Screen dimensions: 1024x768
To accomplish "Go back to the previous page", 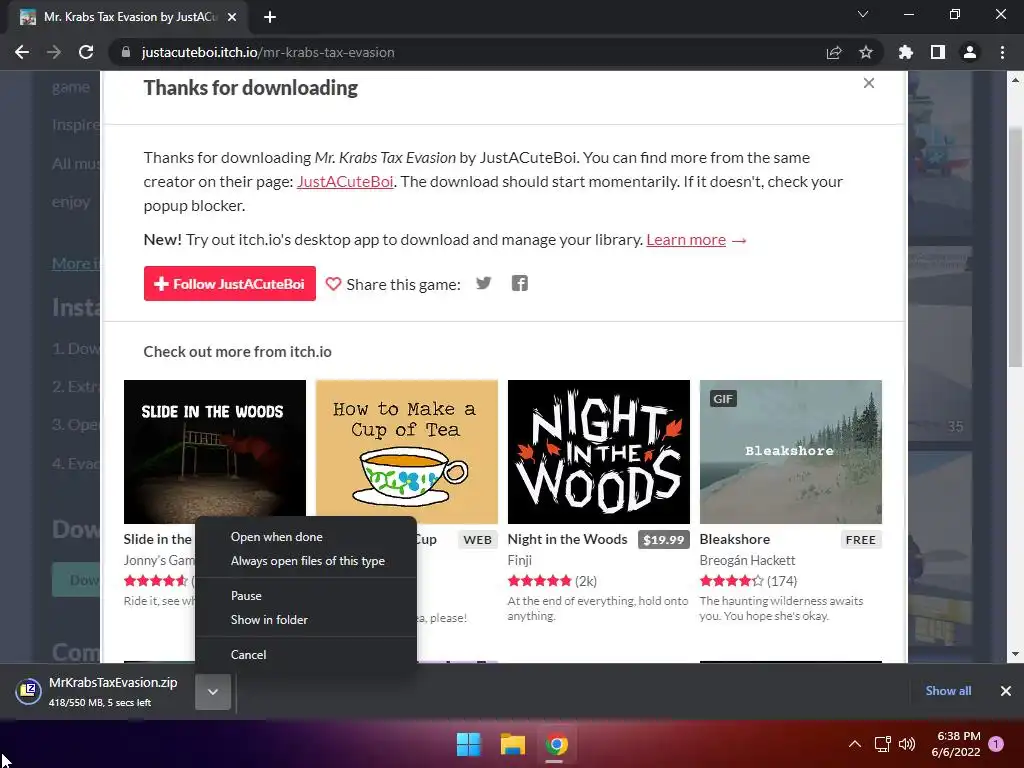I will (22, 52).
